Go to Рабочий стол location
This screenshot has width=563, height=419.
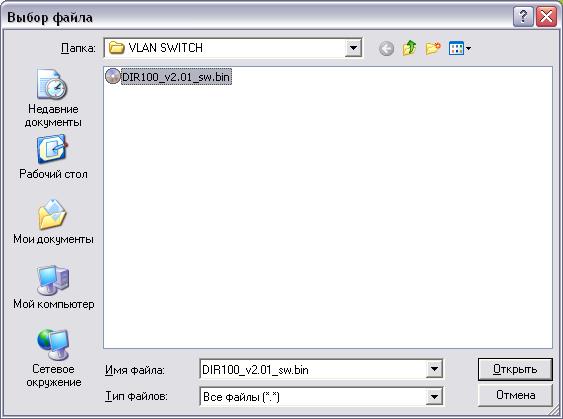pyautogui.click(x=53, y=157)
